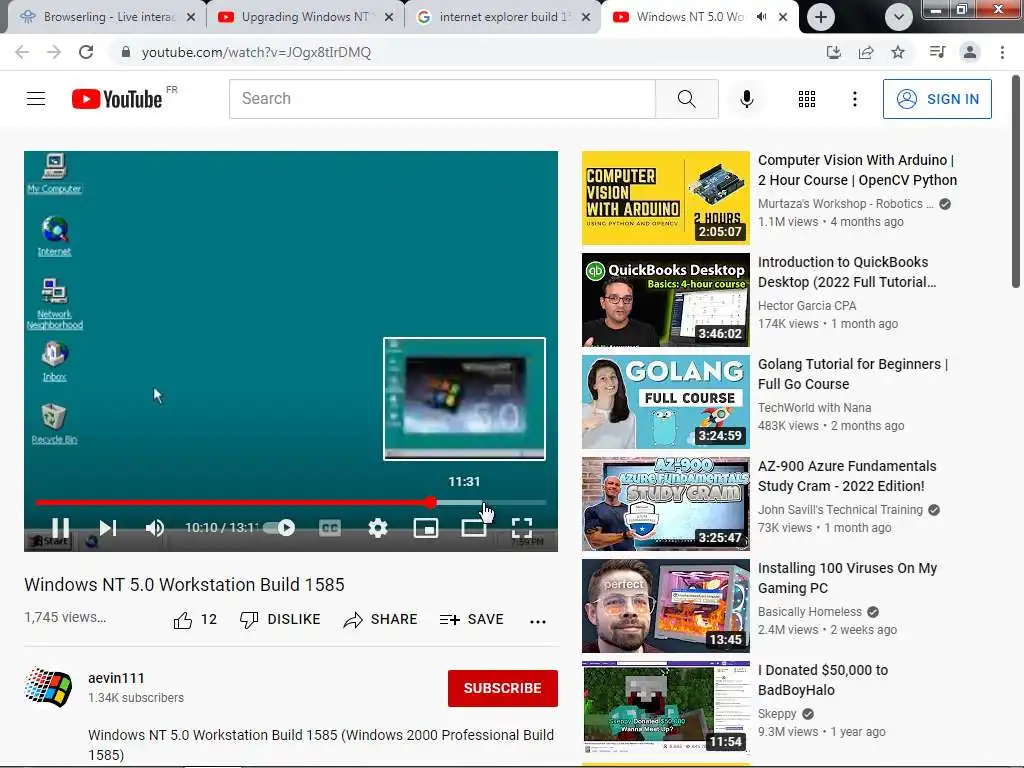
Task: Toggle closed captions on the video
Action: (330, 528)
